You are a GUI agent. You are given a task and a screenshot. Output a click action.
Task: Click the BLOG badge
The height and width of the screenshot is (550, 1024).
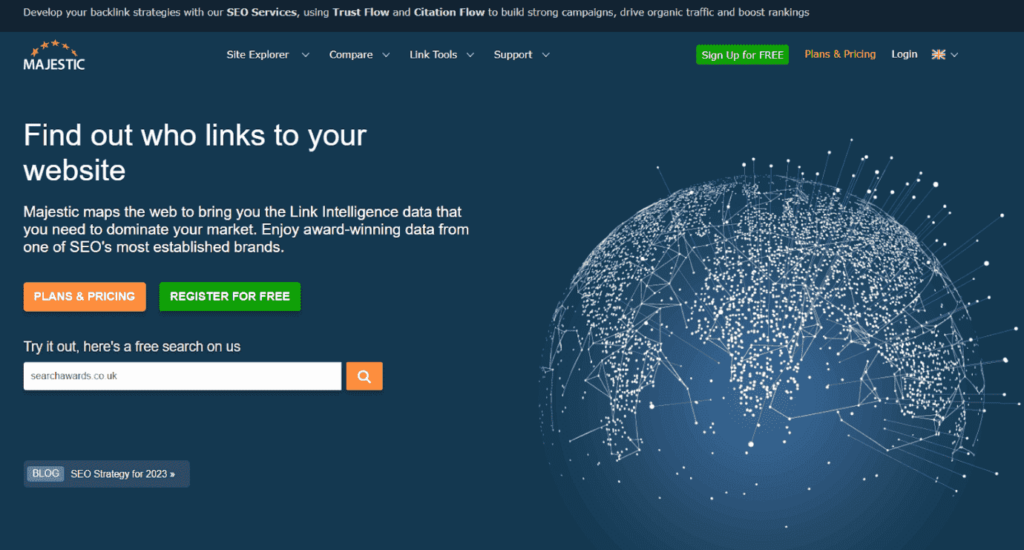(46, 474)
